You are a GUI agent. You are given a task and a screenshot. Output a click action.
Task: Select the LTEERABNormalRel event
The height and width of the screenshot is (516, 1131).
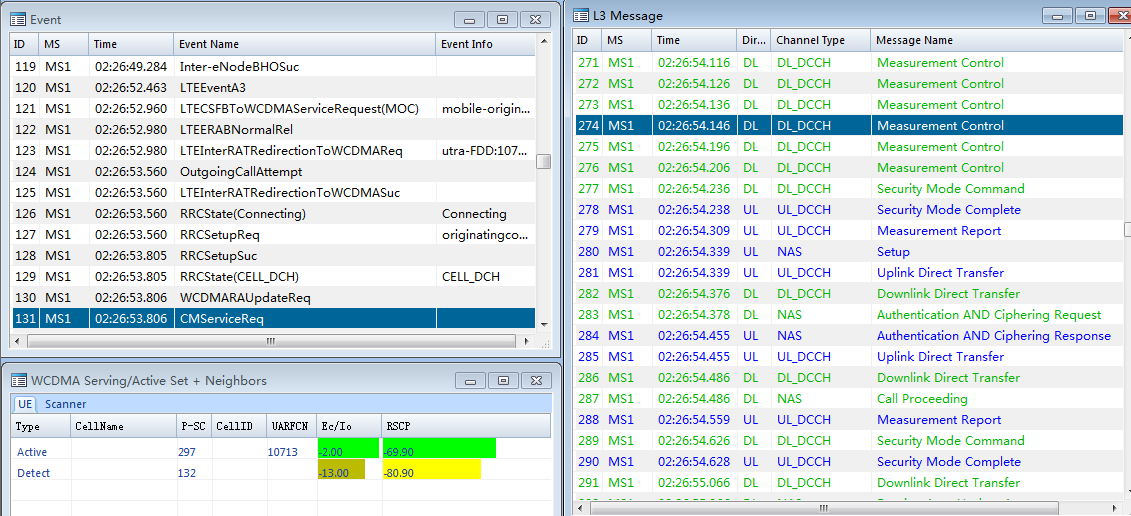[273, 130]
